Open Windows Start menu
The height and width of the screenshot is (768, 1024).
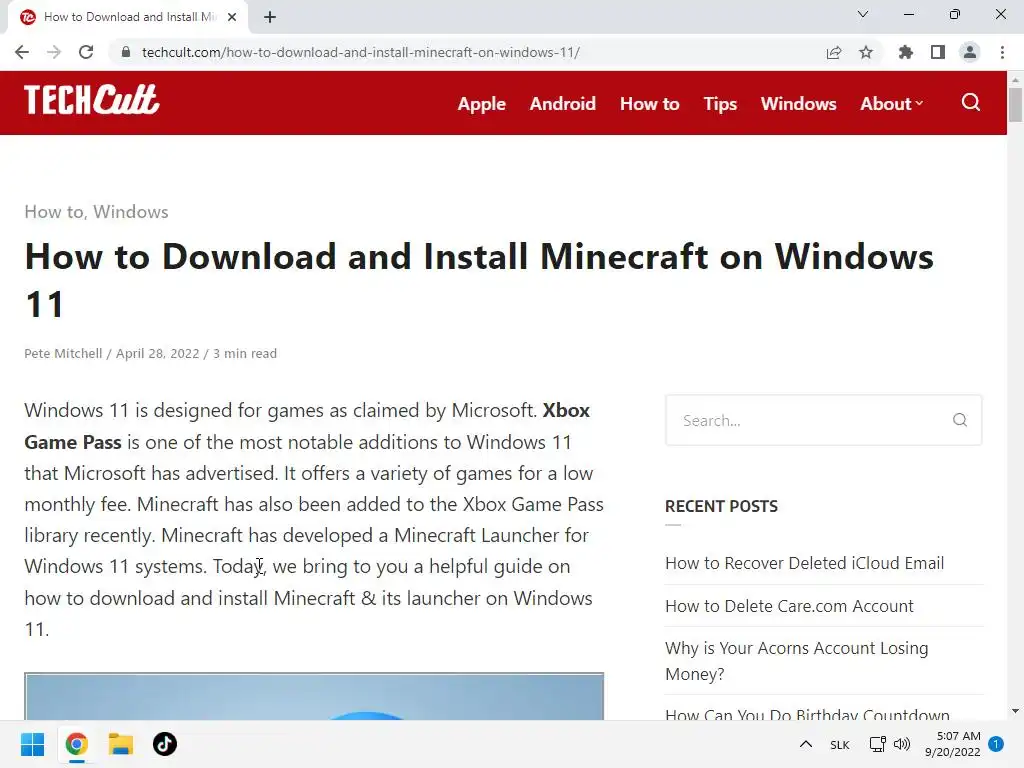[x=32, y=744]
